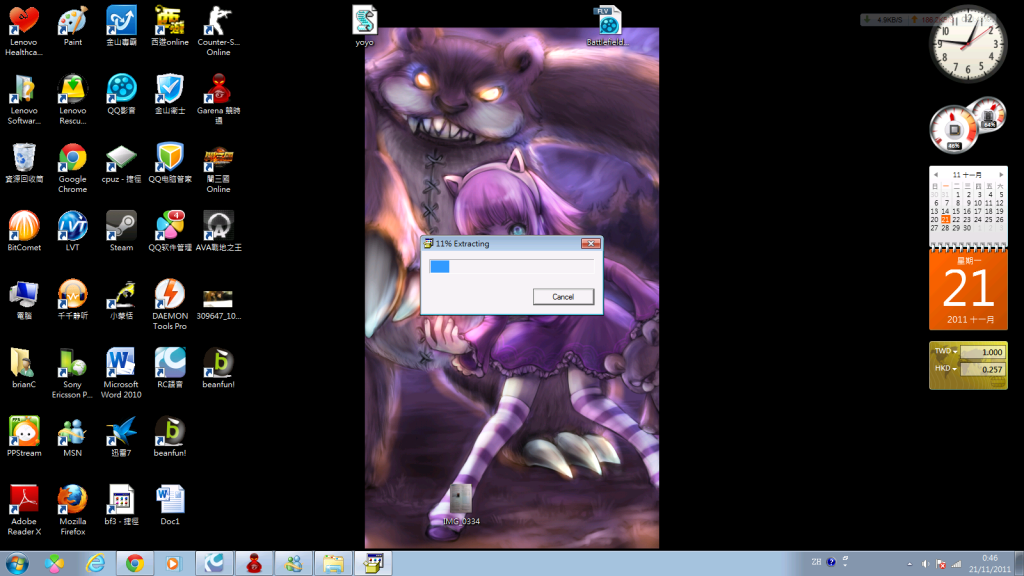Select the AVA game desktop shortcut
Screen dimensions: 1024x576
[x=218, y=232]
